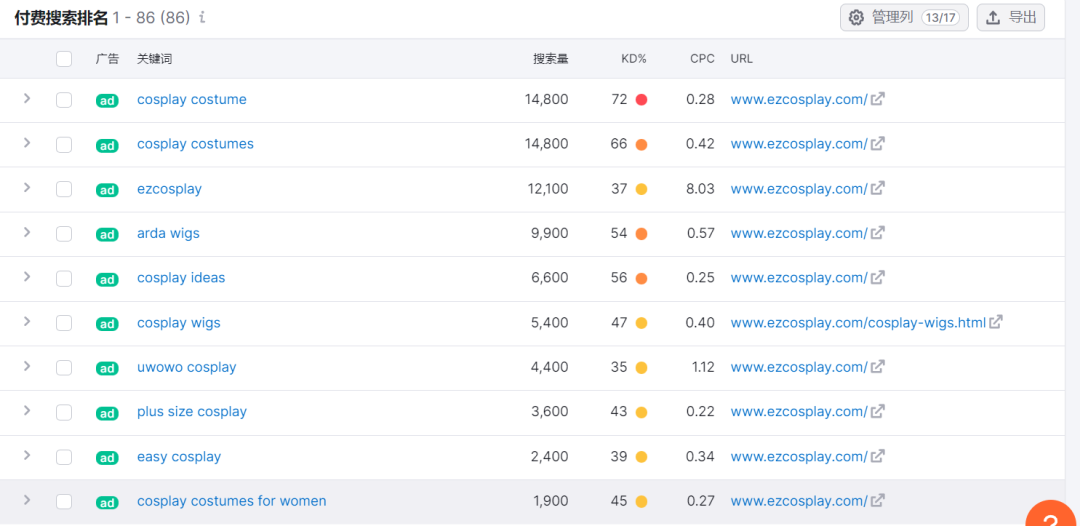Expand the cosplay costume row details
Image resolution: width=1080 pixels, height=526 pixels.
tap(27, 99)
